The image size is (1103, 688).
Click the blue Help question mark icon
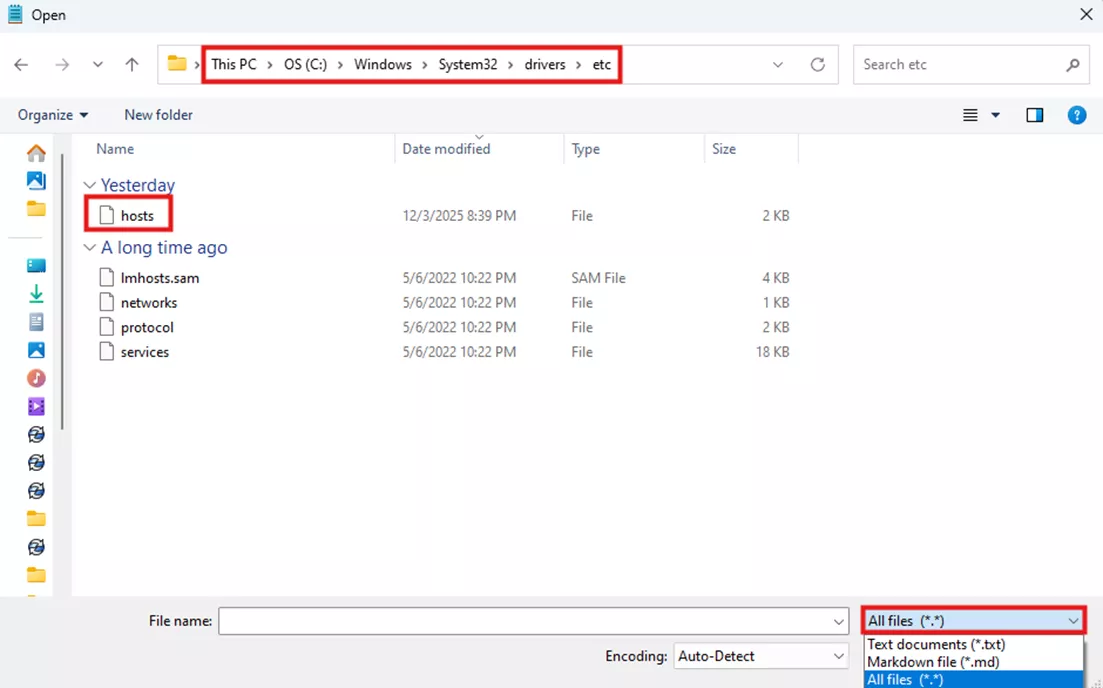click(x=1077, y=115)
